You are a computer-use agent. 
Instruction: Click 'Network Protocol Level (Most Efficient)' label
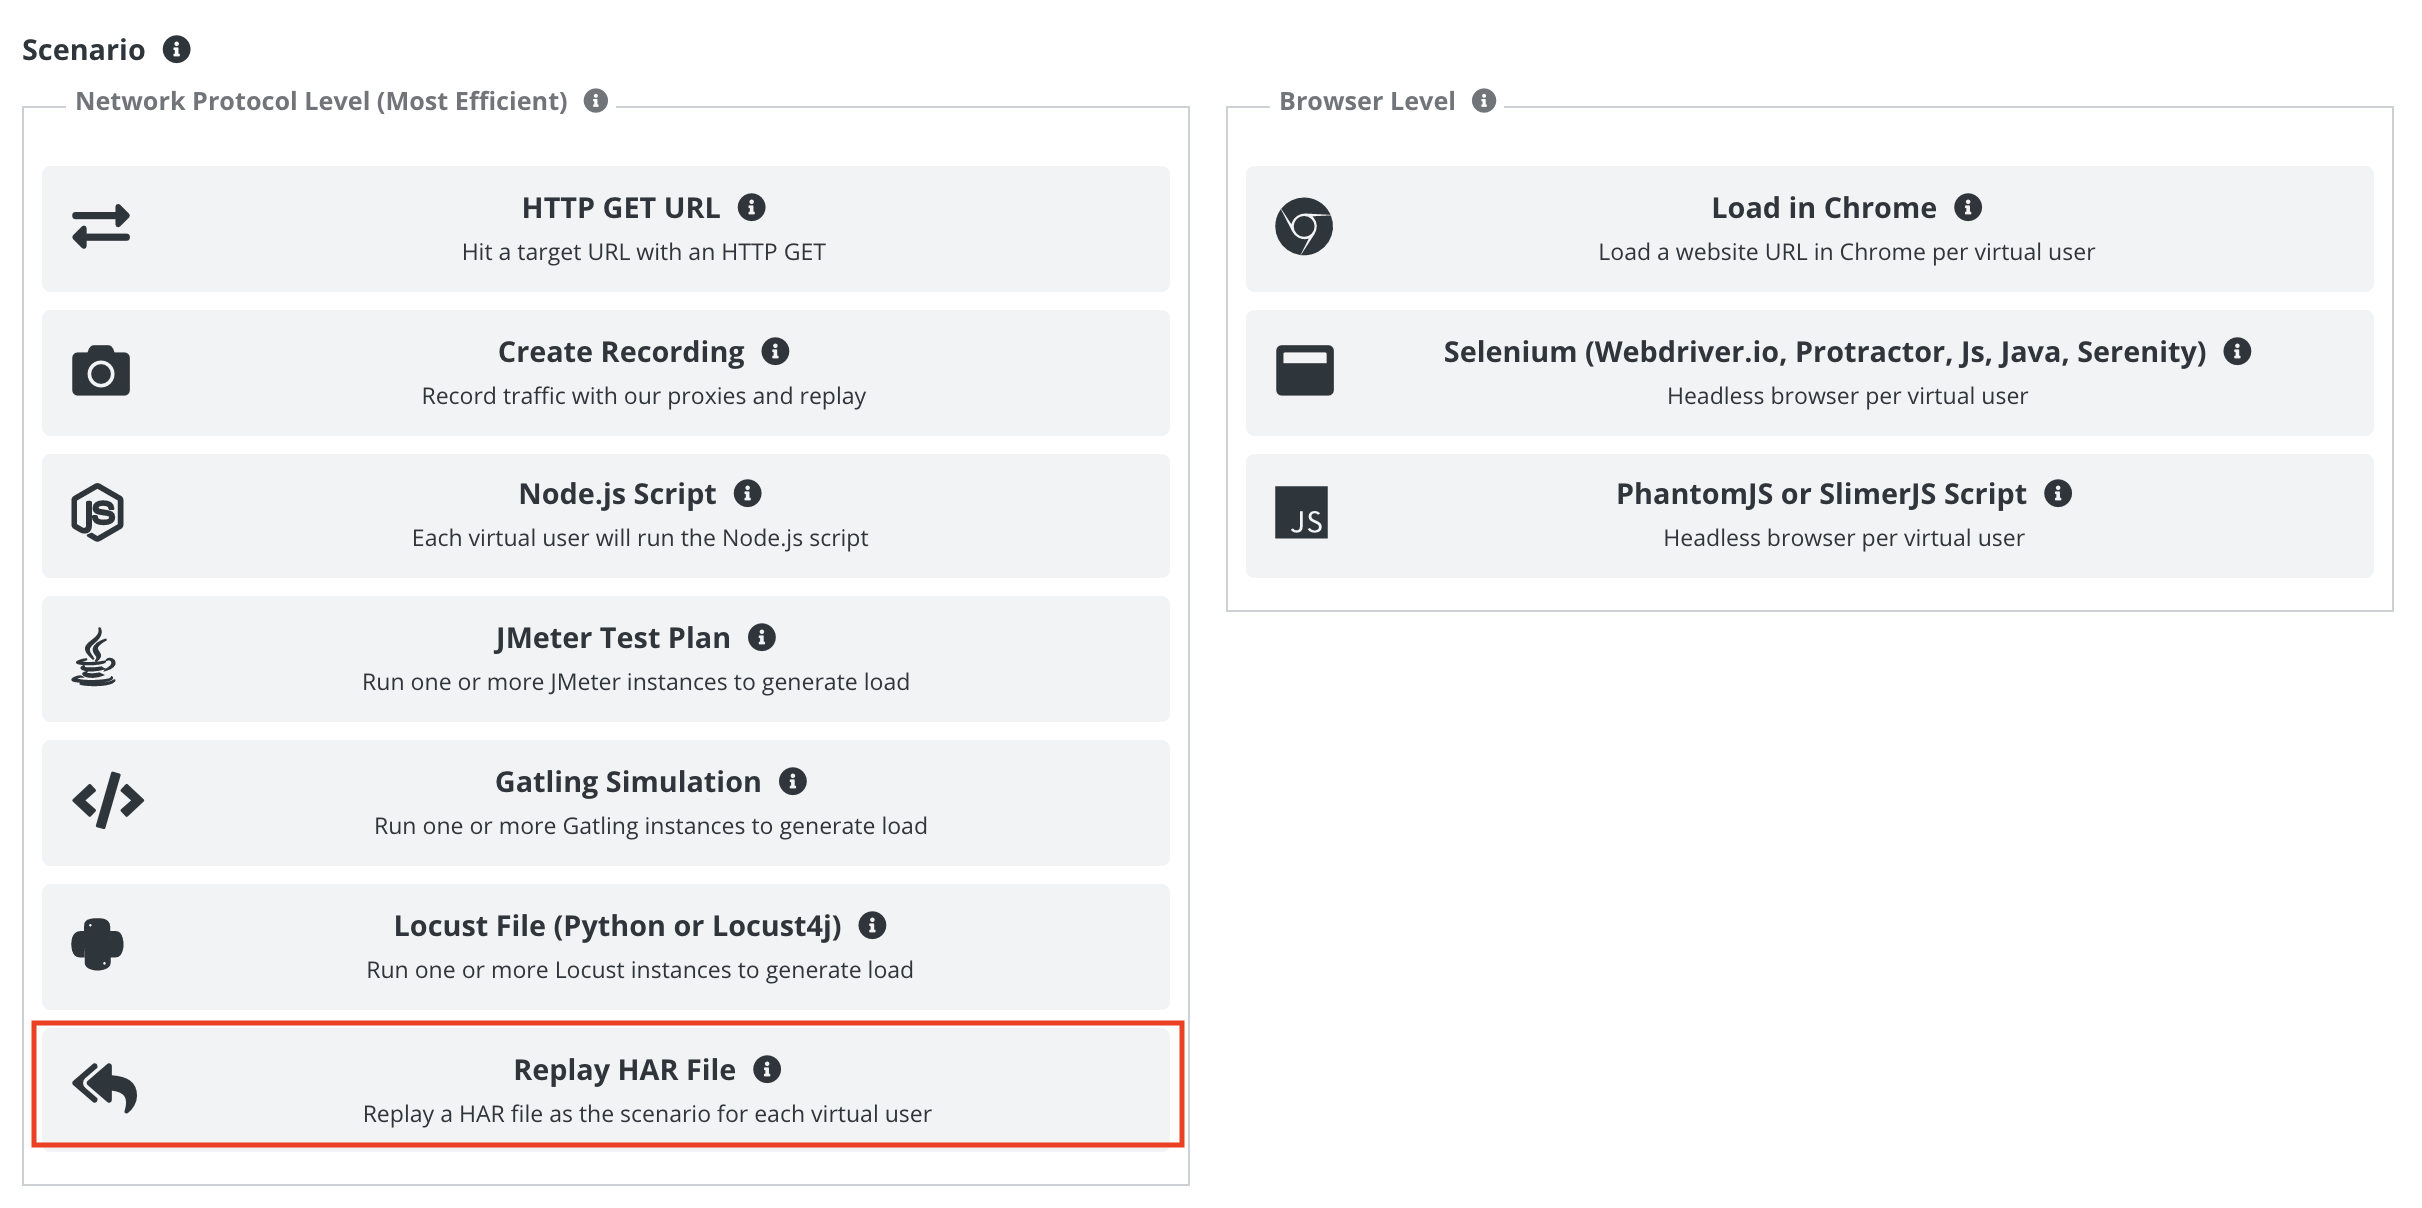coord(322,101)
